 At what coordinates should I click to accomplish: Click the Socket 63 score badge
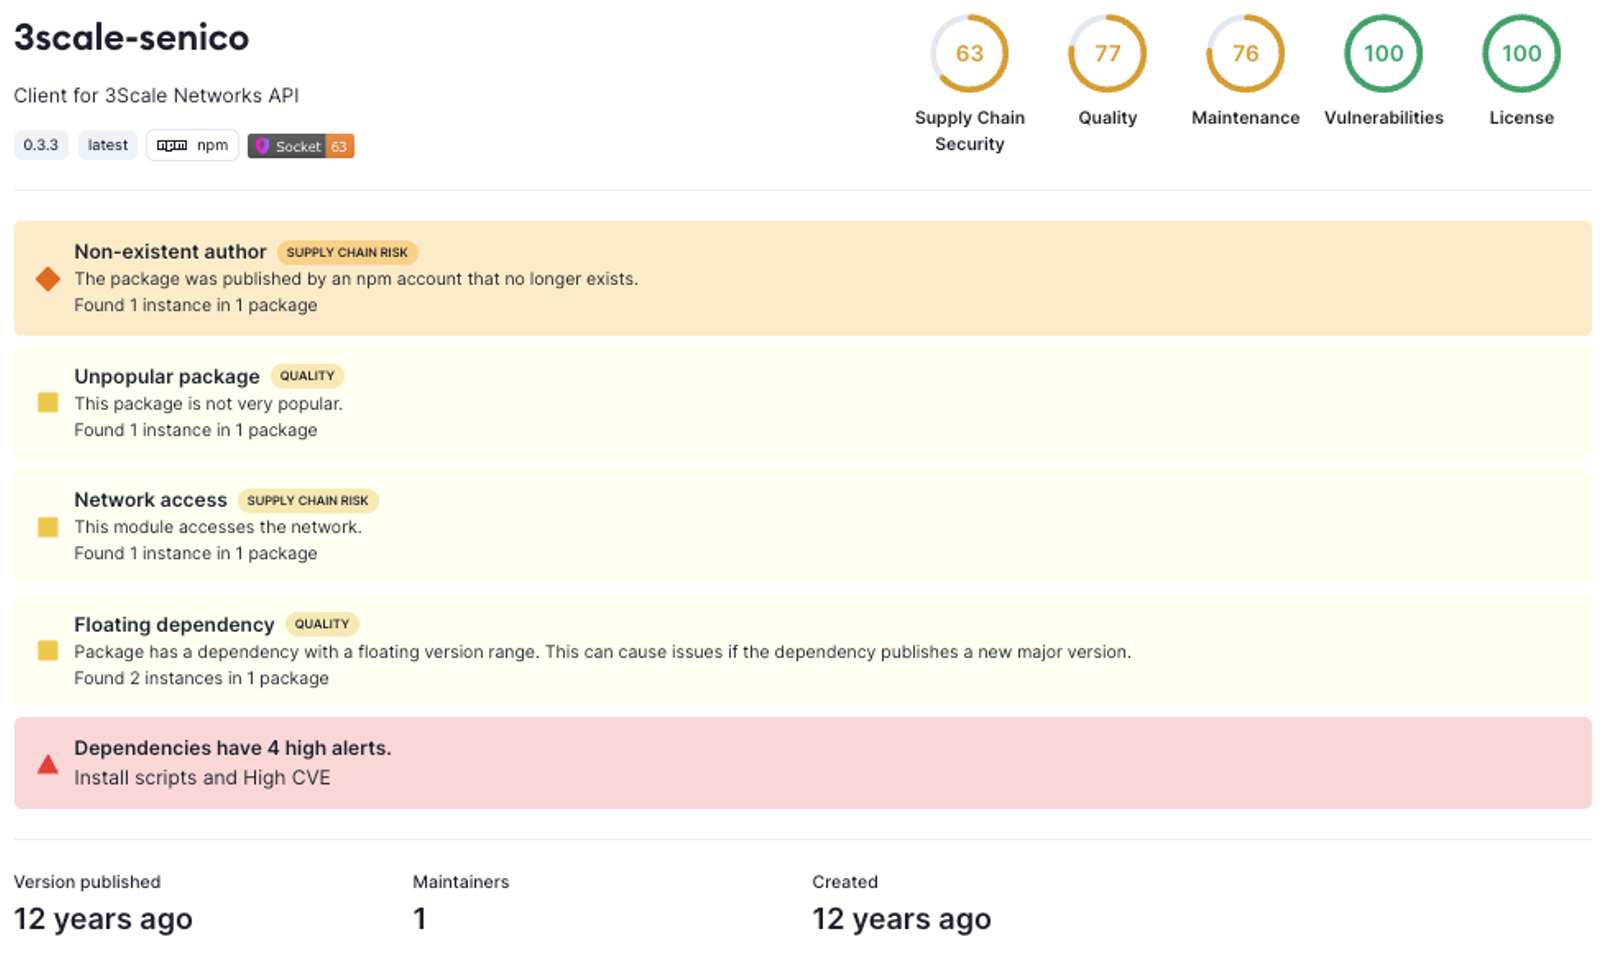click(x=301, y=146)
